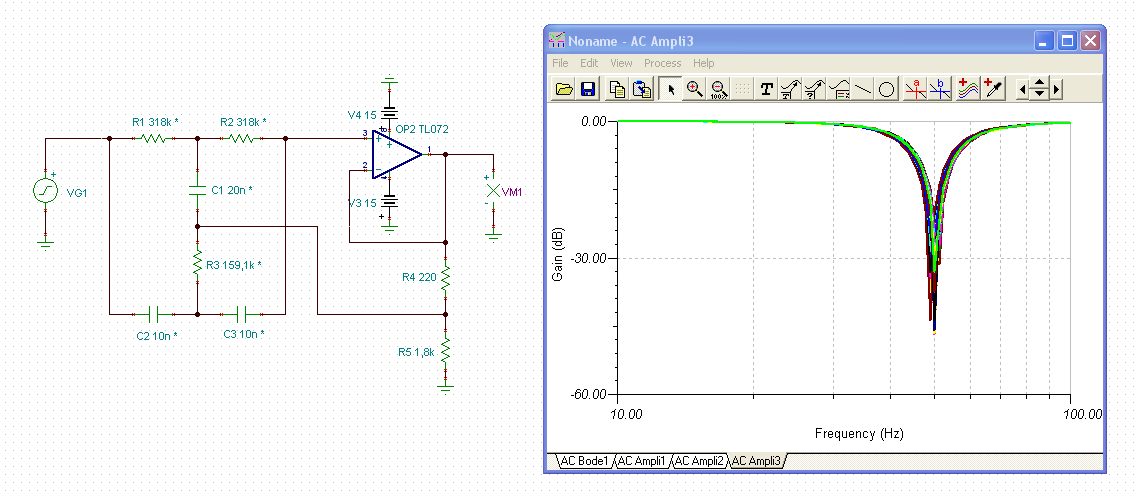Click the right arrow navigation button

pos(1057,90)
